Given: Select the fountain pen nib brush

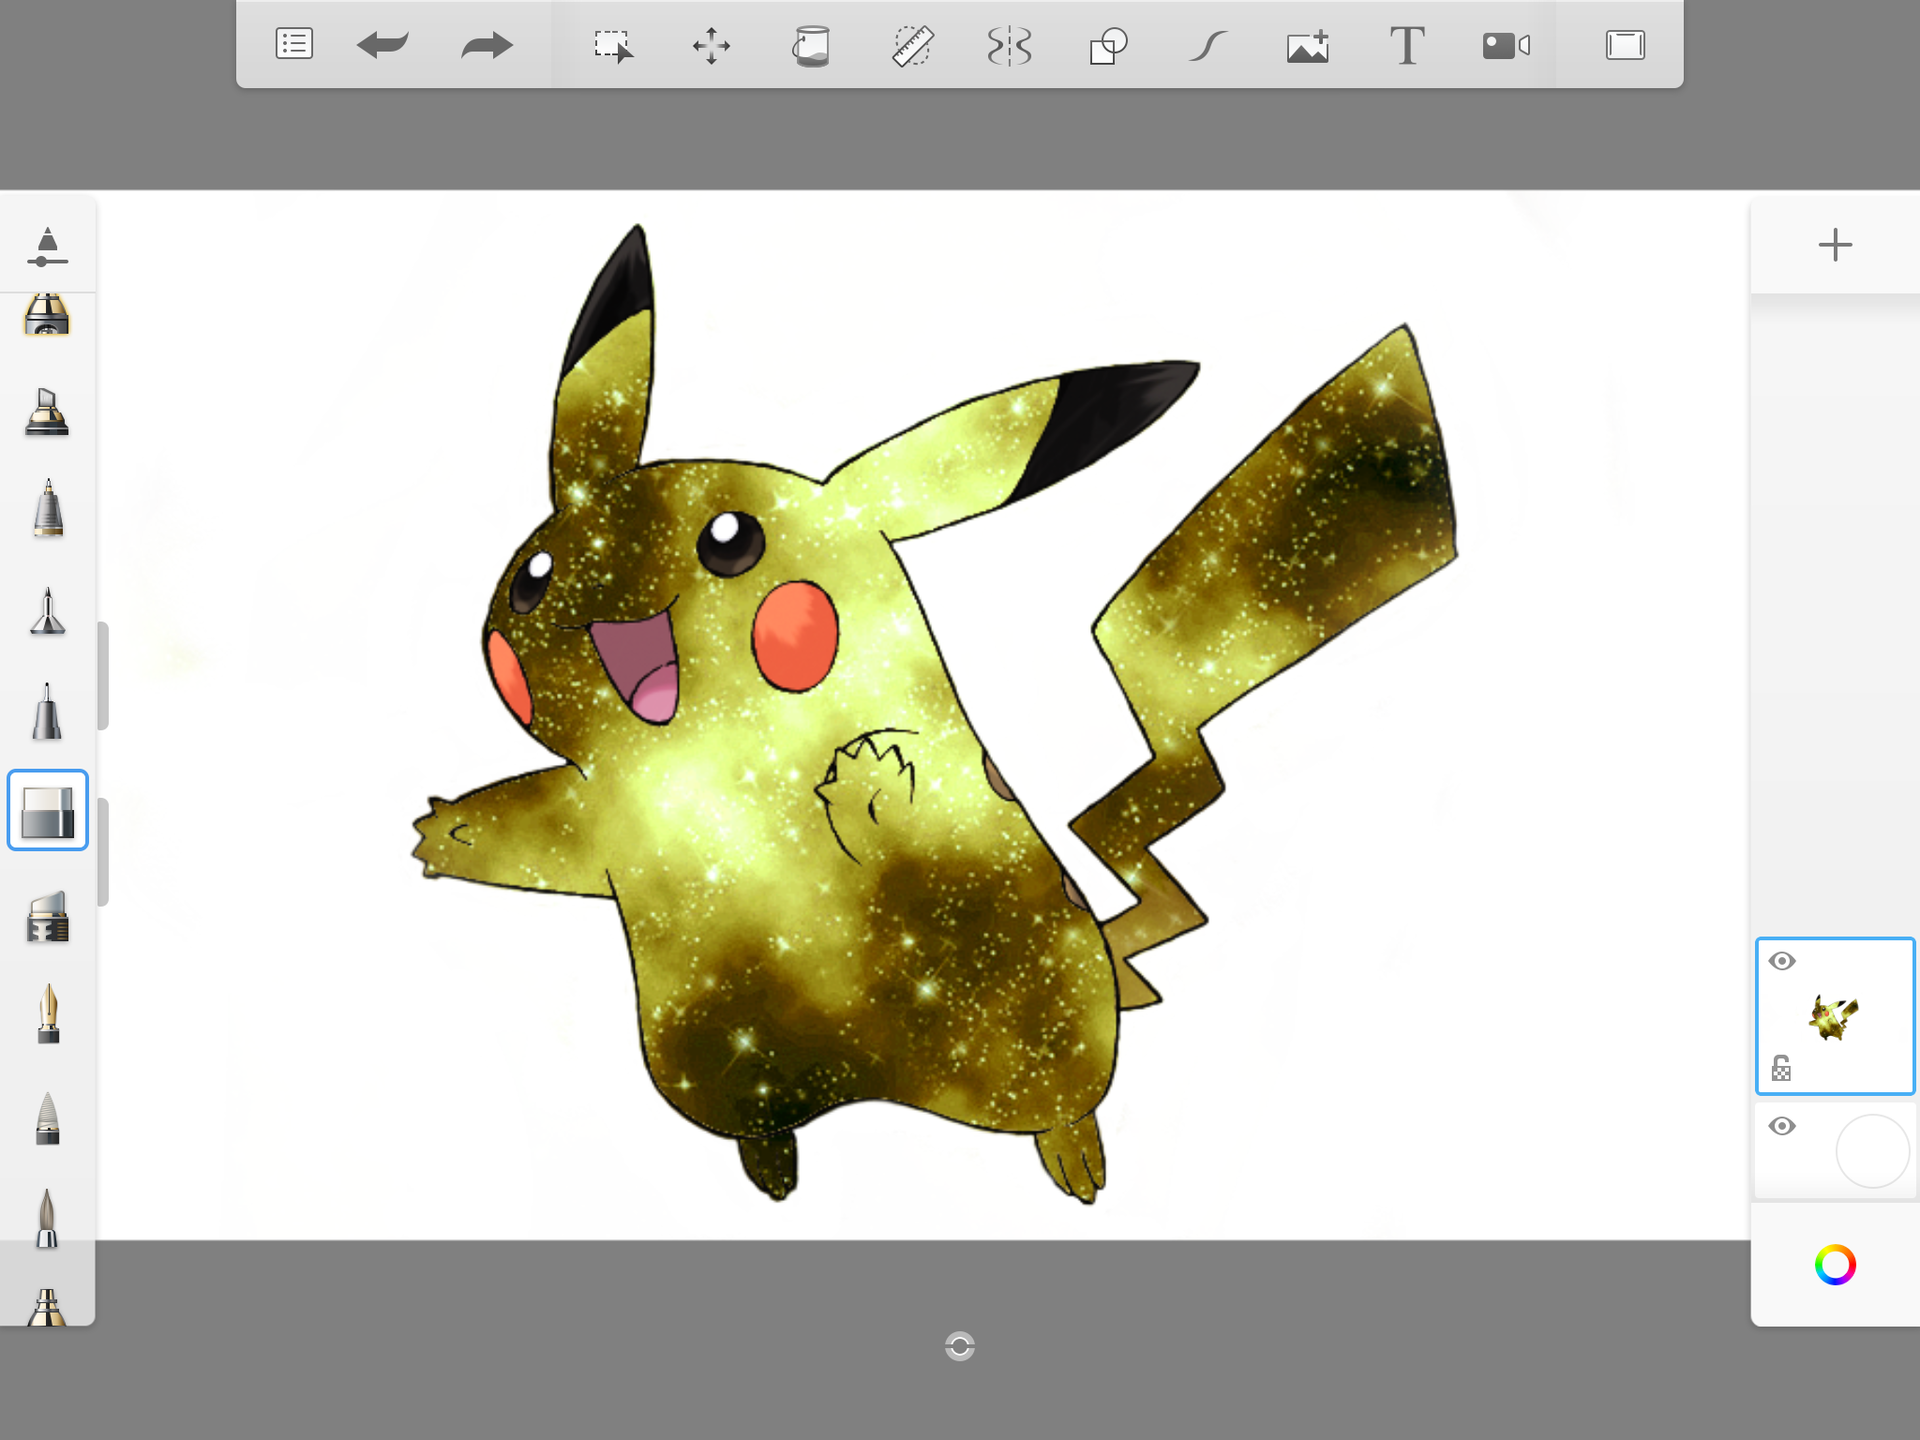Looking at the screenshot, I should click(x=47, y=1013).
